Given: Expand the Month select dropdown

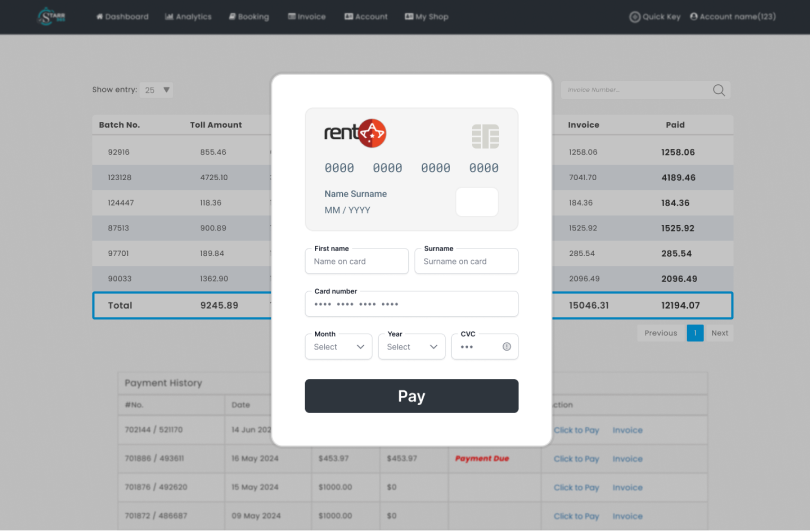Looking at the screenshot, I should (338, 347).
